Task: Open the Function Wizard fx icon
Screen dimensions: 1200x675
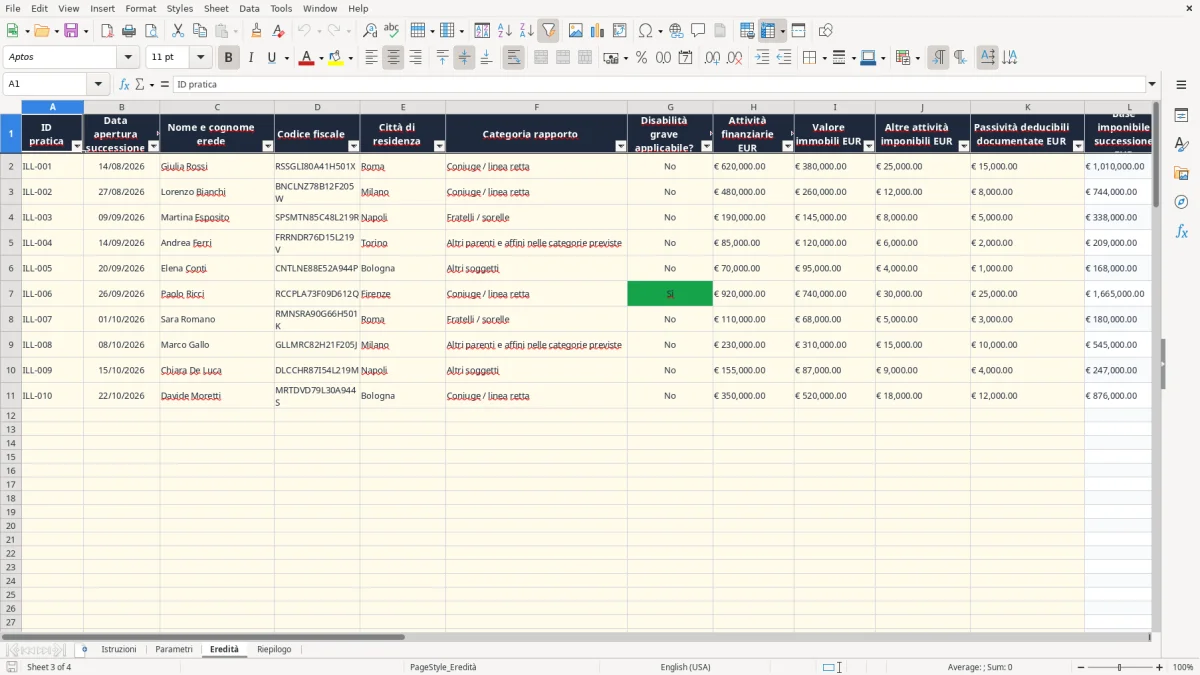Action: point(124,84)
